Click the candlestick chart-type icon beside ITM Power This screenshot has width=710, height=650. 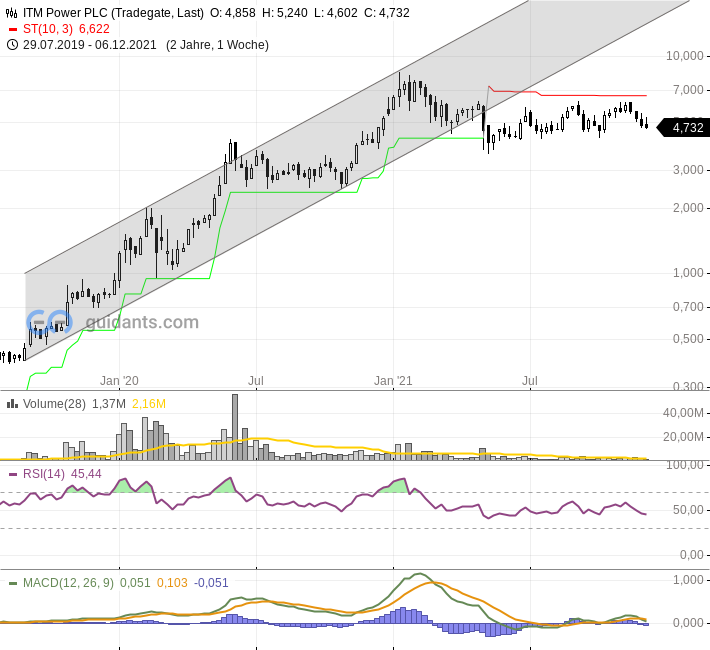tap(12, 13)
